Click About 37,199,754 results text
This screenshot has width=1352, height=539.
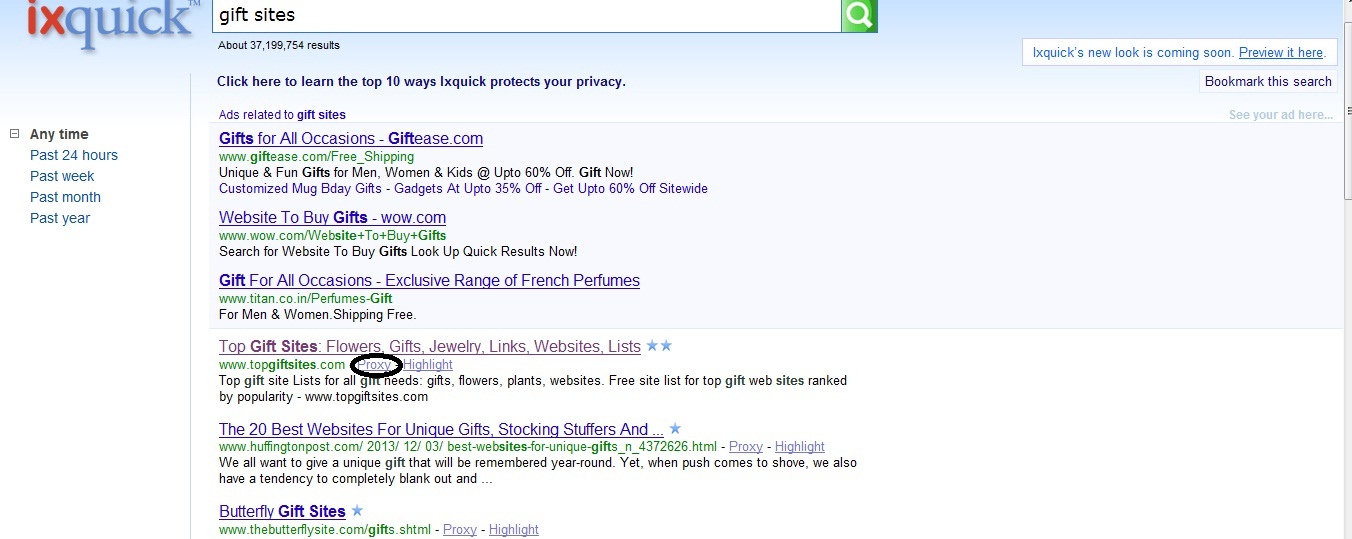click(279, 45)
